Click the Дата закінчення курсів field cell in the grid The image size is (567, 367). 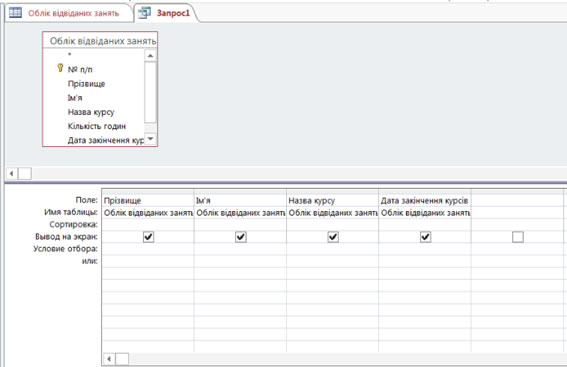point(425,200)
